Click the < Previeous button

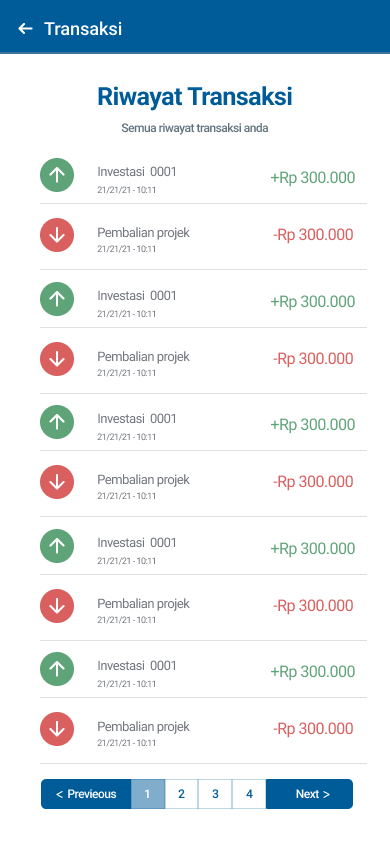(x=86, y=794)
